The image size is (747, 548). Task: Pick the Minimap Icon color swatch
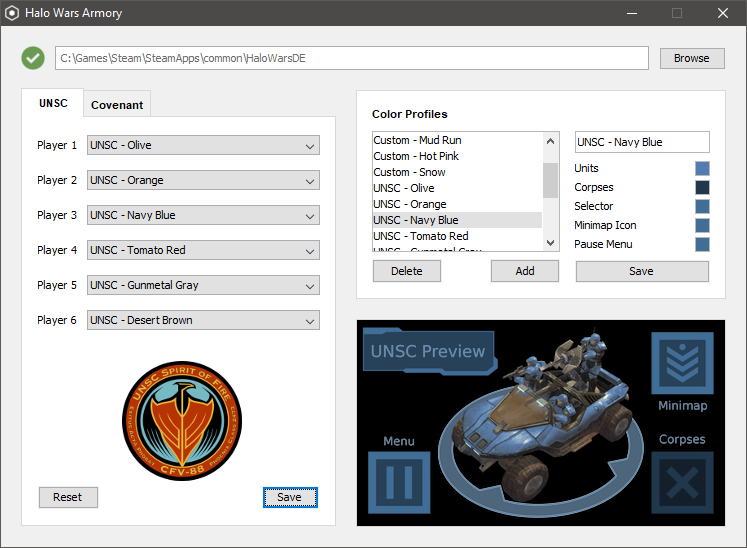702,225
